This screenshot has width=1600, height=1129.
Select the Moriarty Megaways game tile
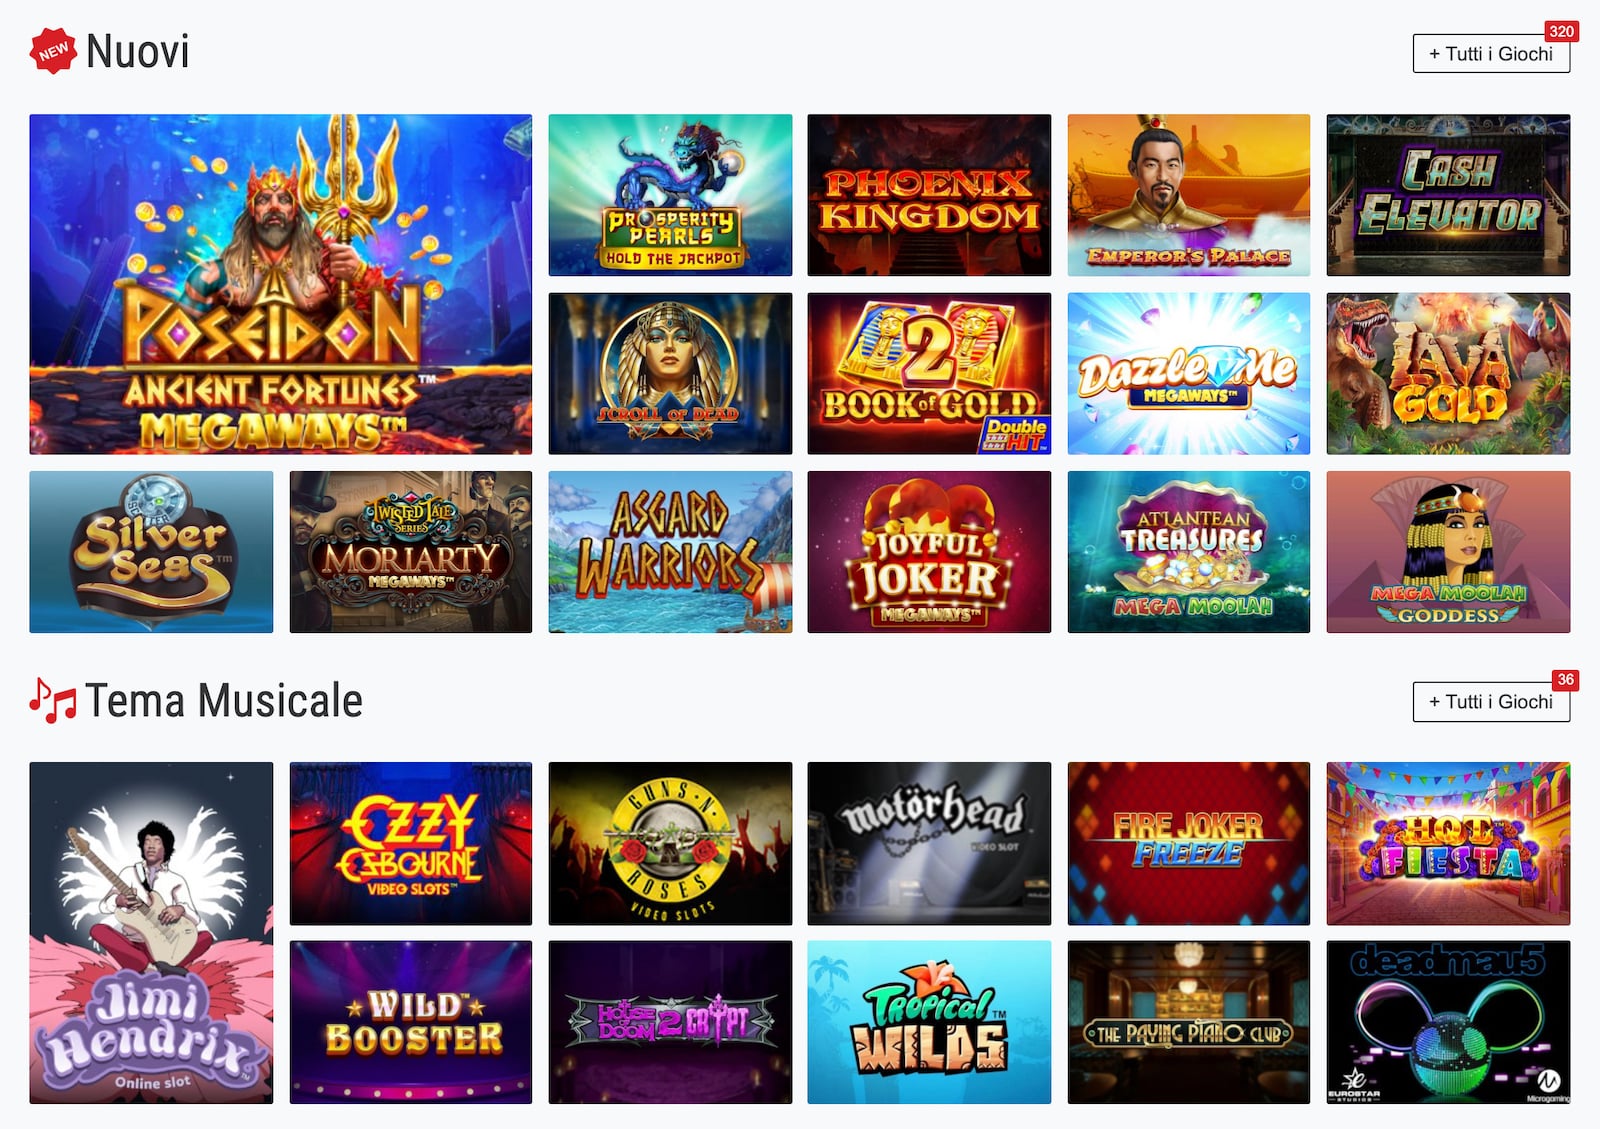pyautogui.click(x=411, y=552)
